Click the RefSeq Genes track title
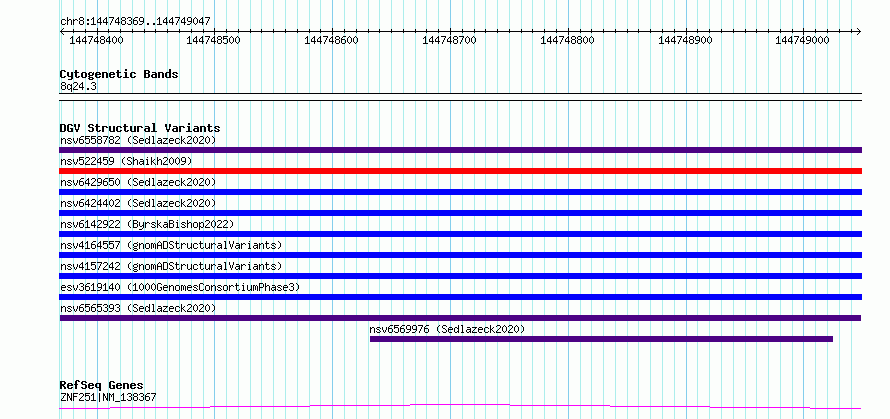Viewport: 890px width, 419px height. pos(102,386)
